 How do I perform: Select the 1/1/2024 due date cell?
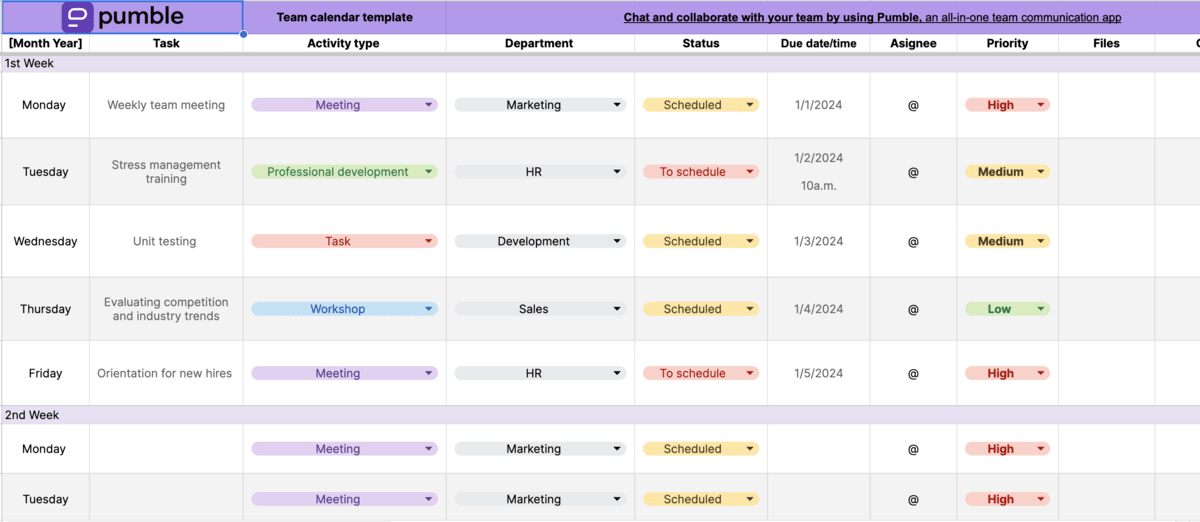(819, 105)
